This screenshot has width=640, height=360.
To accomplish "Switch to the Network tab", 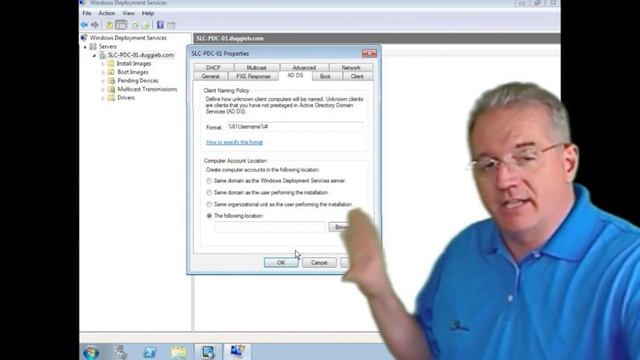I will 351,68.
